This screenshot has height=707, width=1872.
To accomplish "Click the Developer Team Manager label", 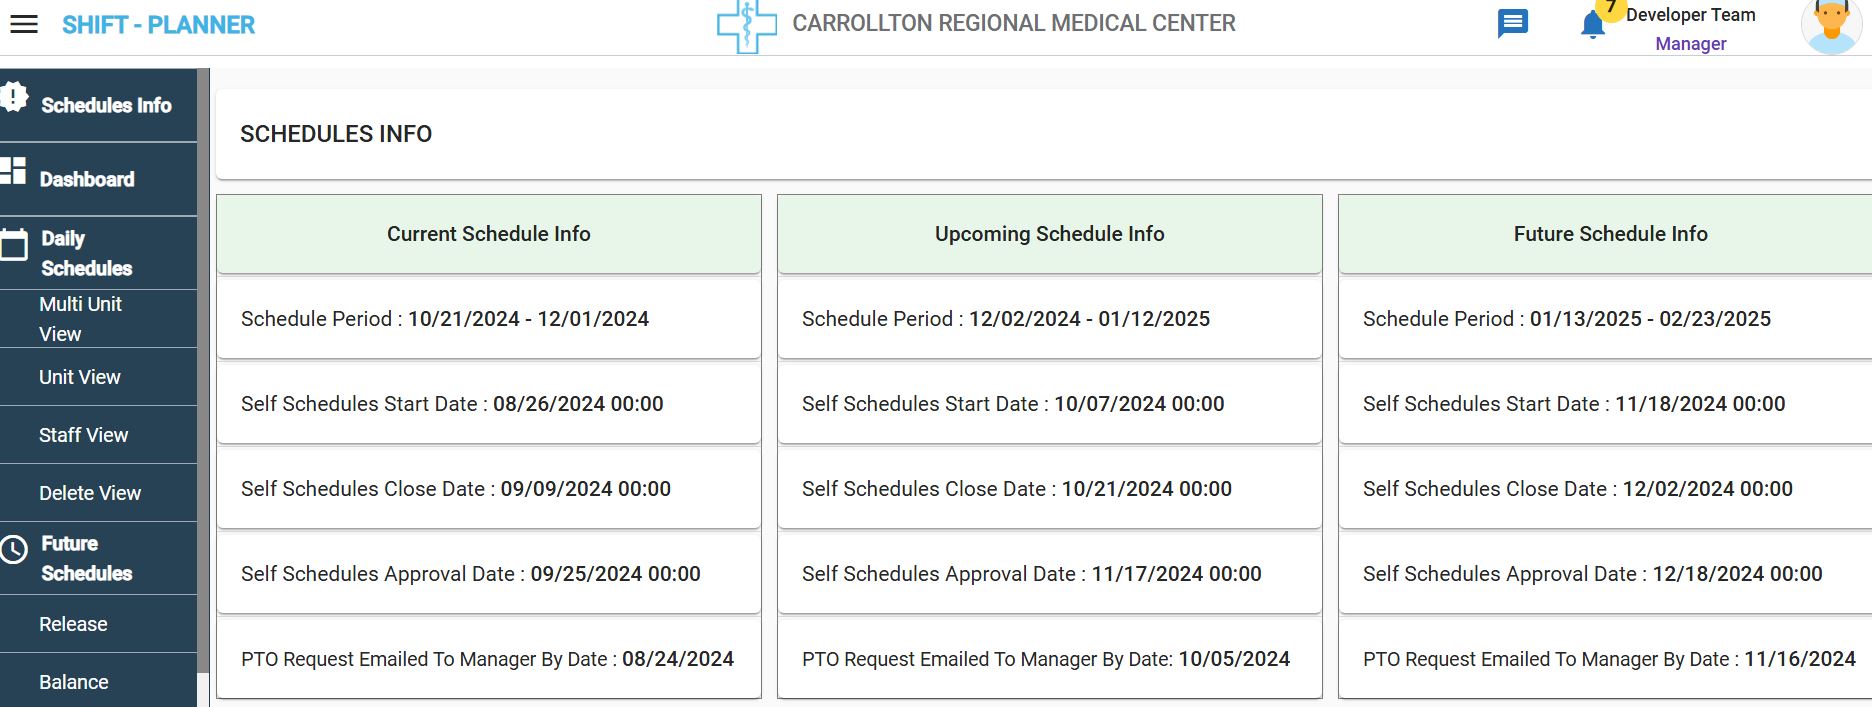I will coord(1690,29).
